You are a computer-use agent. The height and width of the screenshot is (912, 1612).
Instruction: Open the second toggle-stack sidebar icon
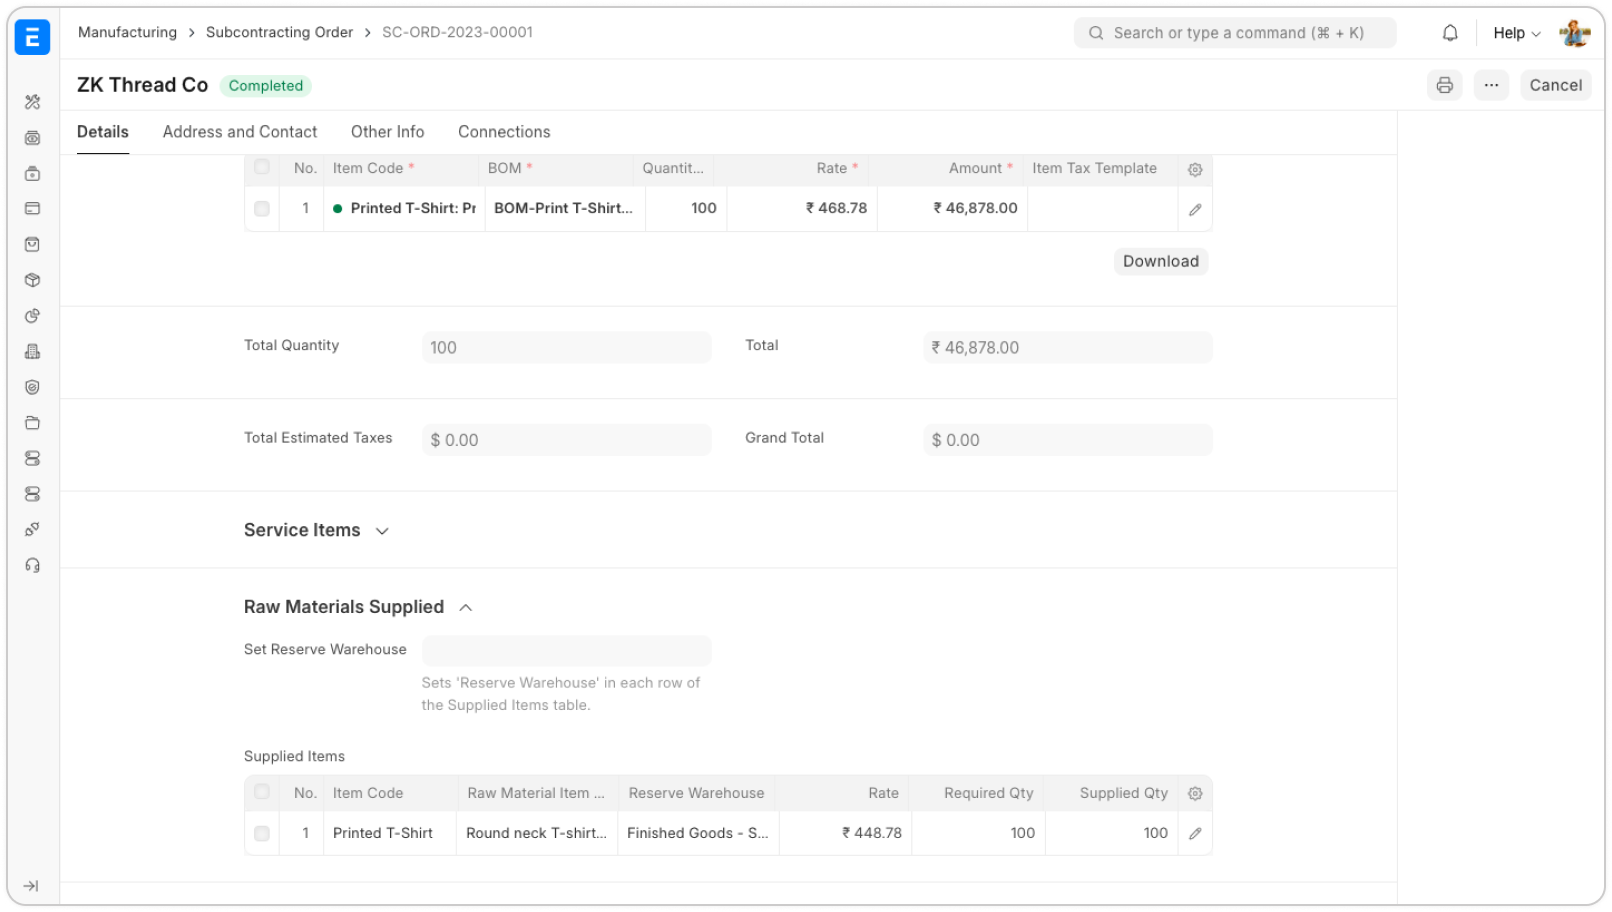(x=32, y=494)
